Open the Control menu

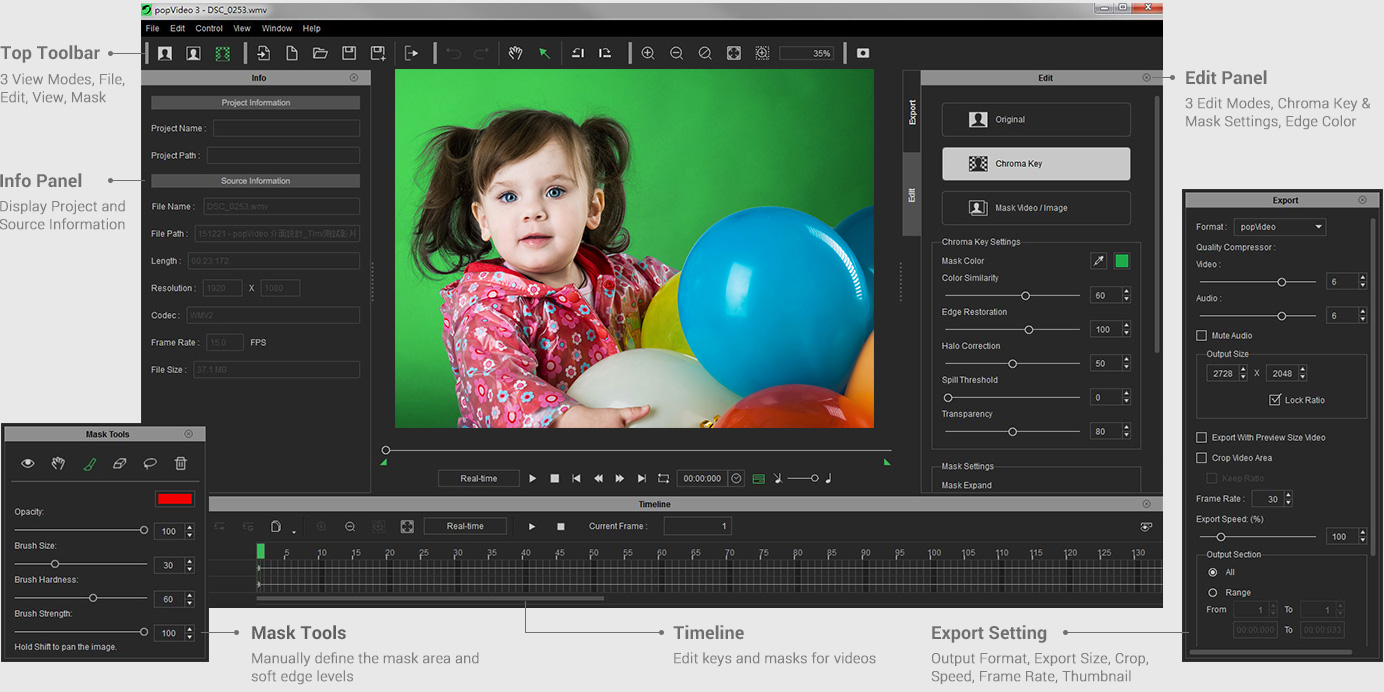(209, 29)
